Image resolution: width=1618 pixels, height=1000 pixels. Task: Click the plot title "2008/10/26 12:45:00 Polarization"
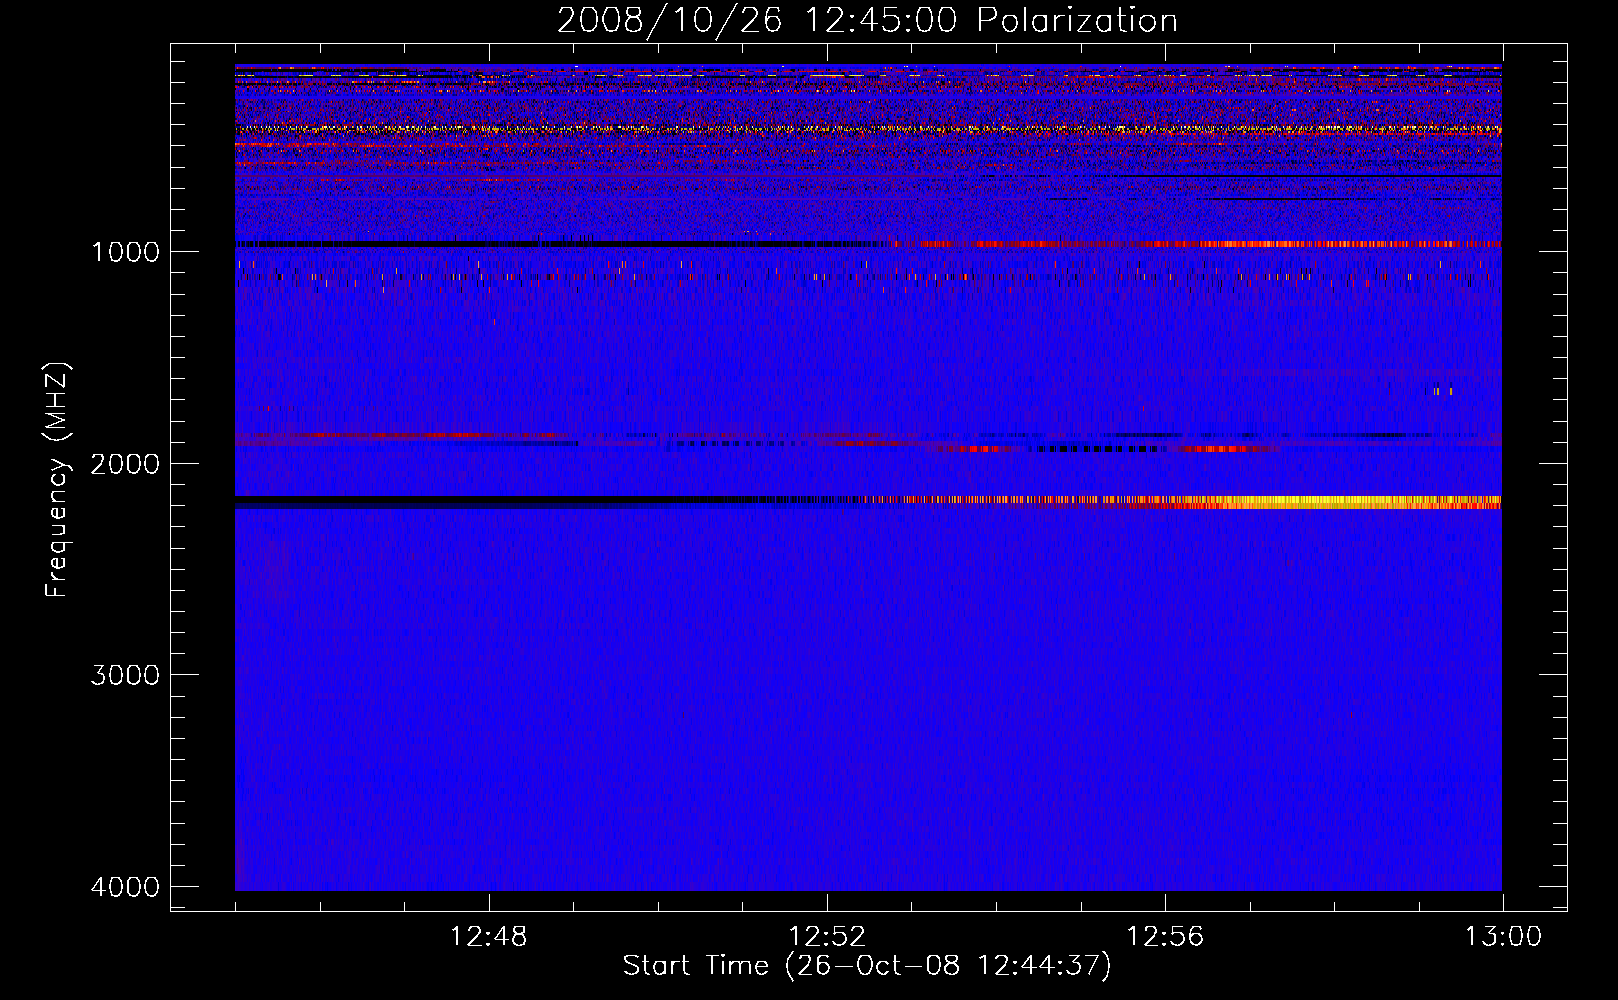click(x=867, y=21)
